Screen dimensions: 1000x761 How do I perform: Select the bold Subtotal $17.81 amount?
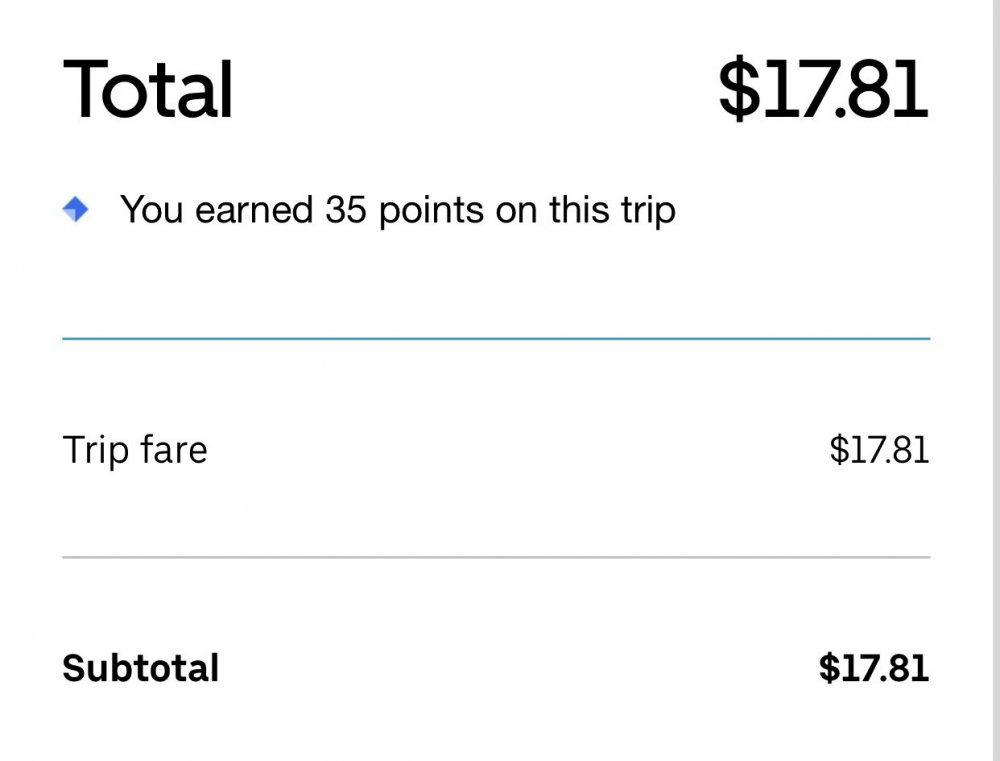(x=874, y=668)
